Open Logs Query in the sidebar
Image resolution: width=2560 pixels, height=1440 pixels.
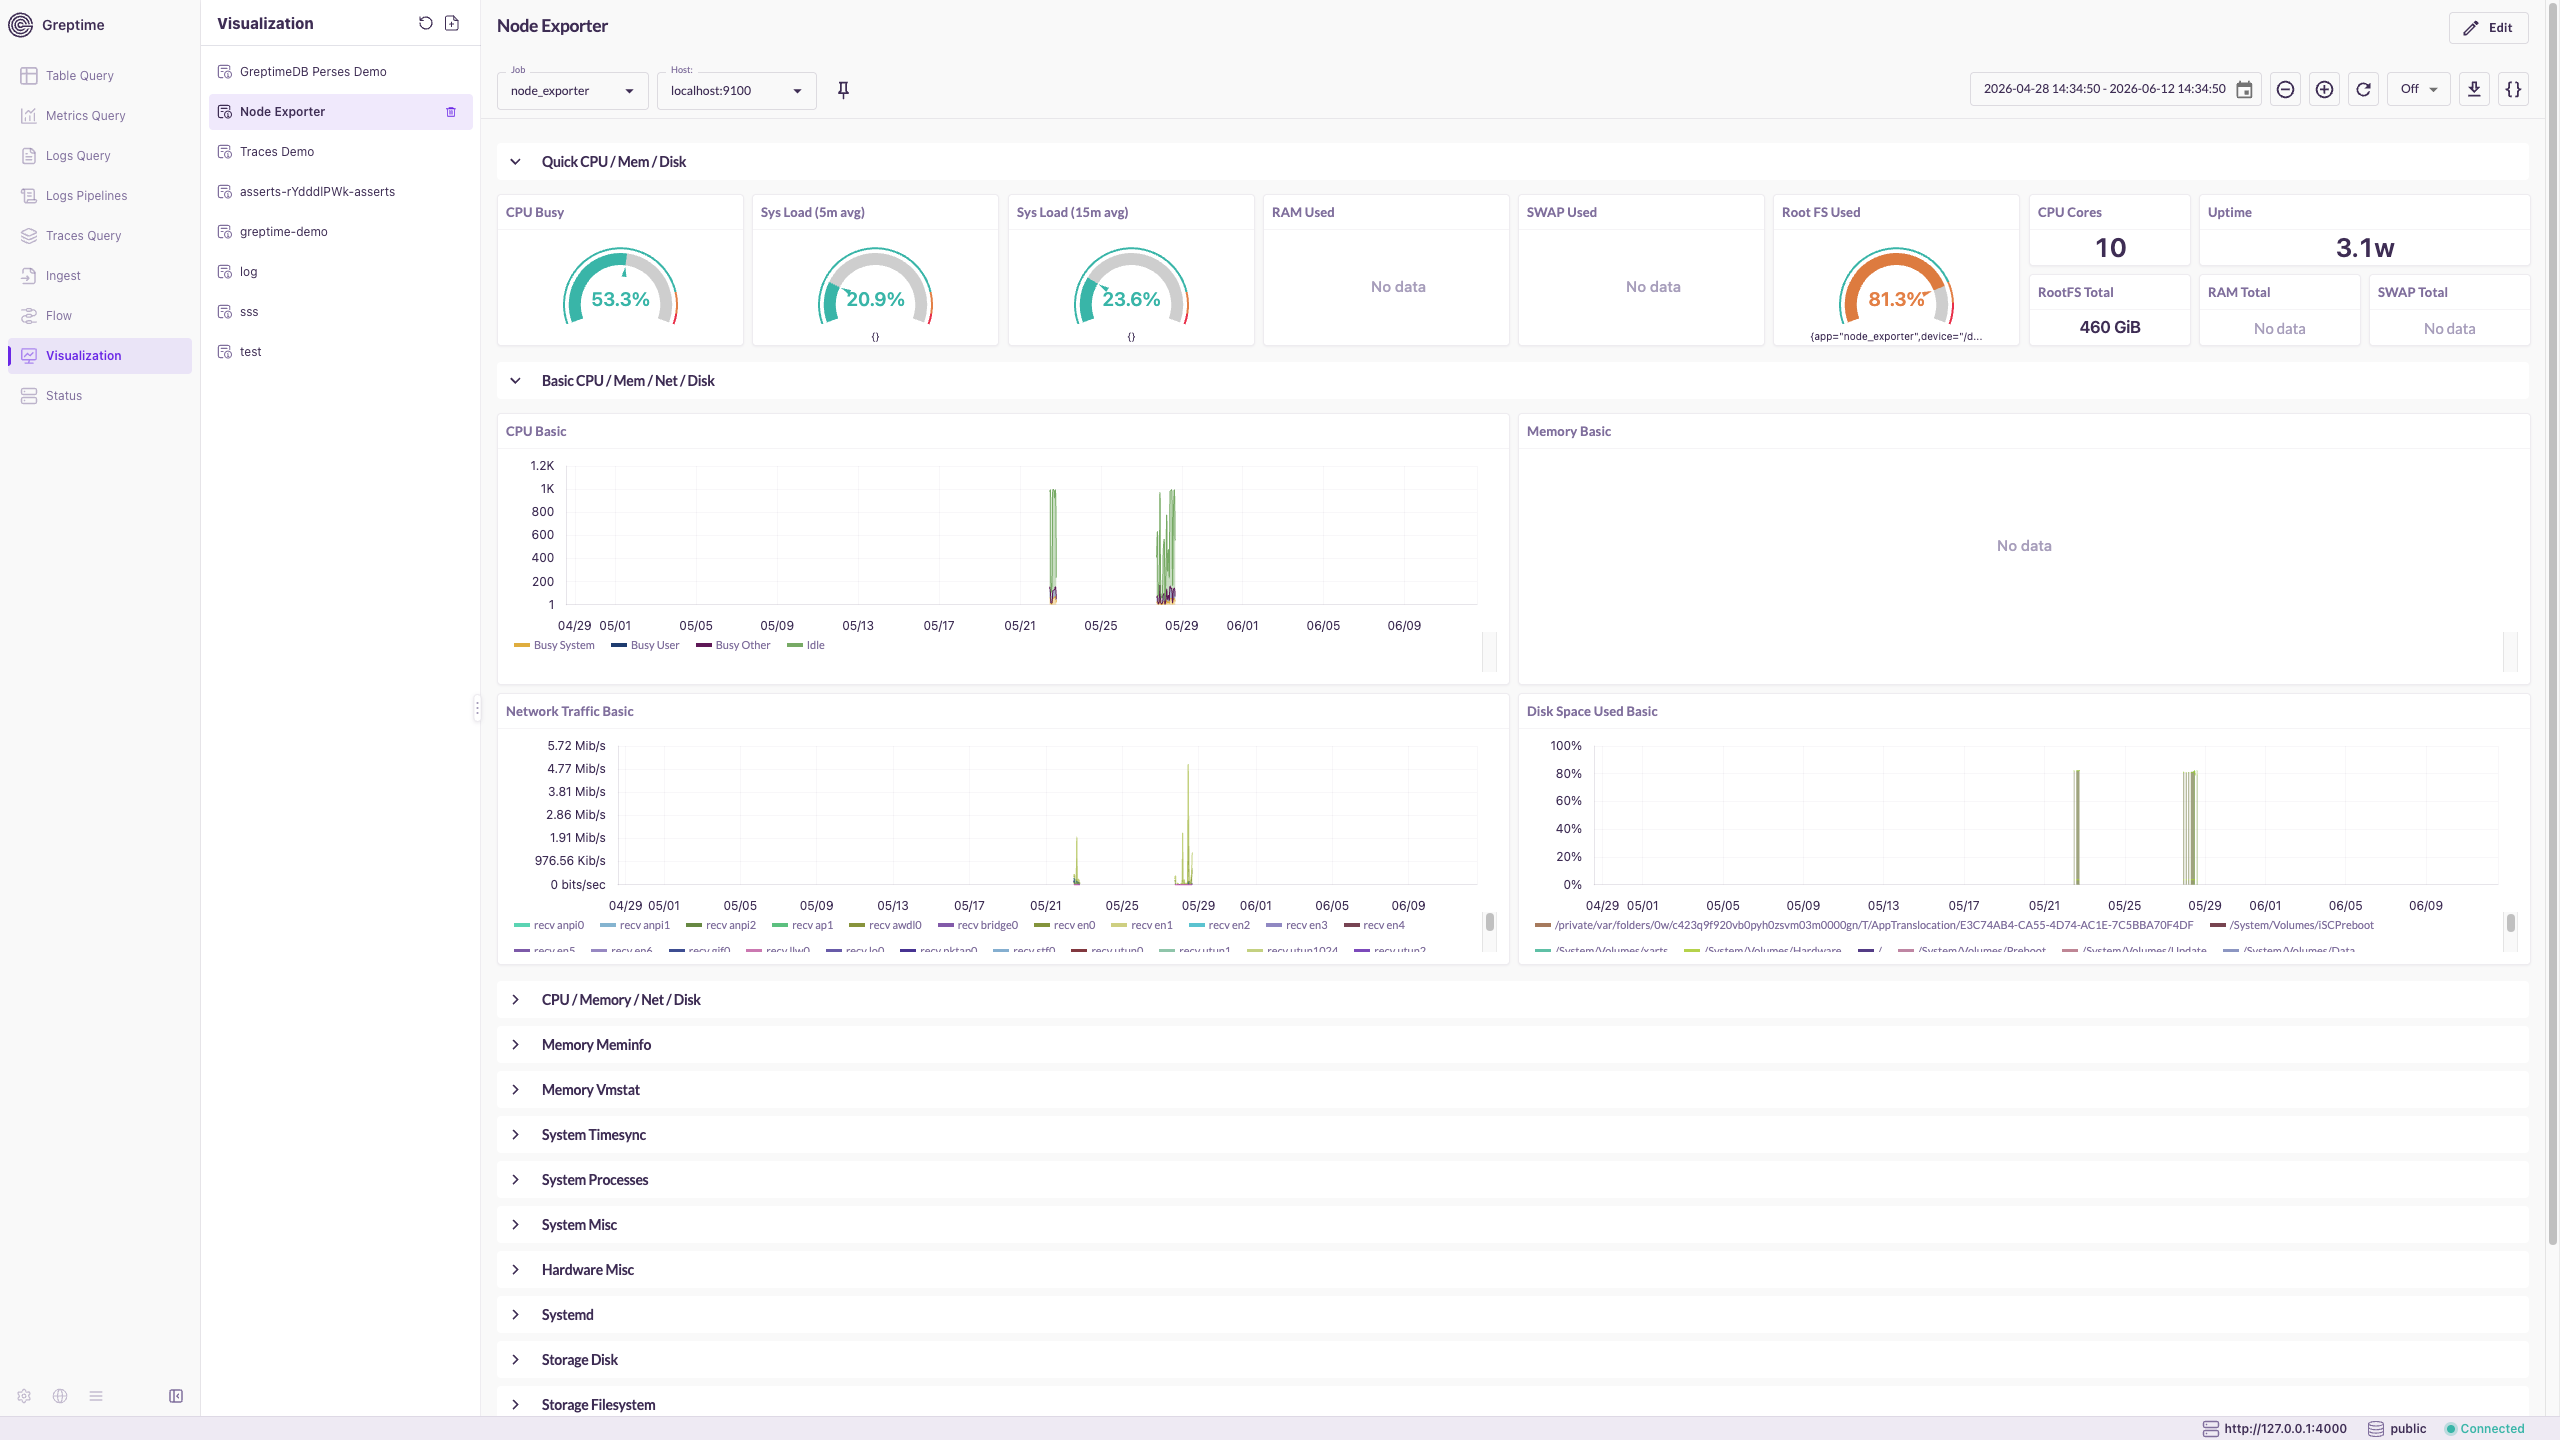click(100, 156)
